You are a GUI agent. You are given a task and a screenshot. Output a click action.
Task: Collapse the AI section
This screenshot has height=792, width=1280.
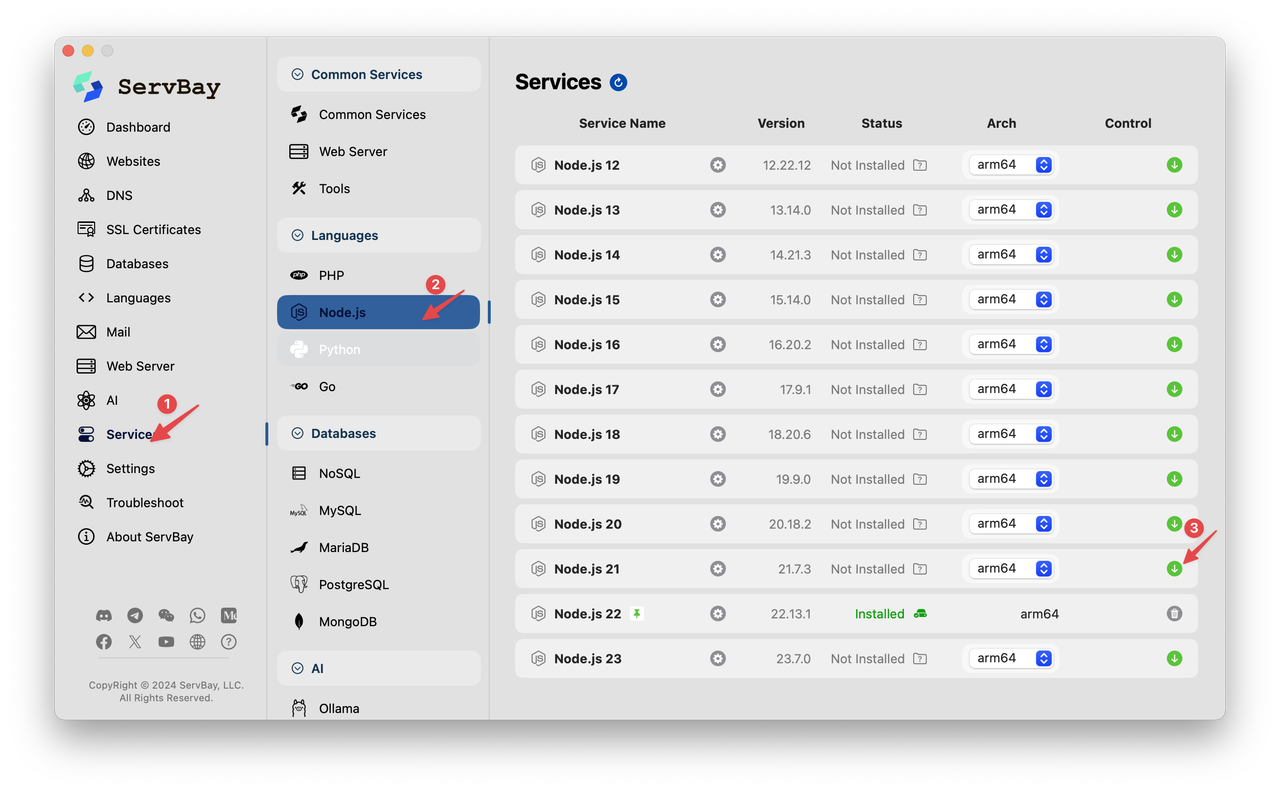click(x=297, y=668)
